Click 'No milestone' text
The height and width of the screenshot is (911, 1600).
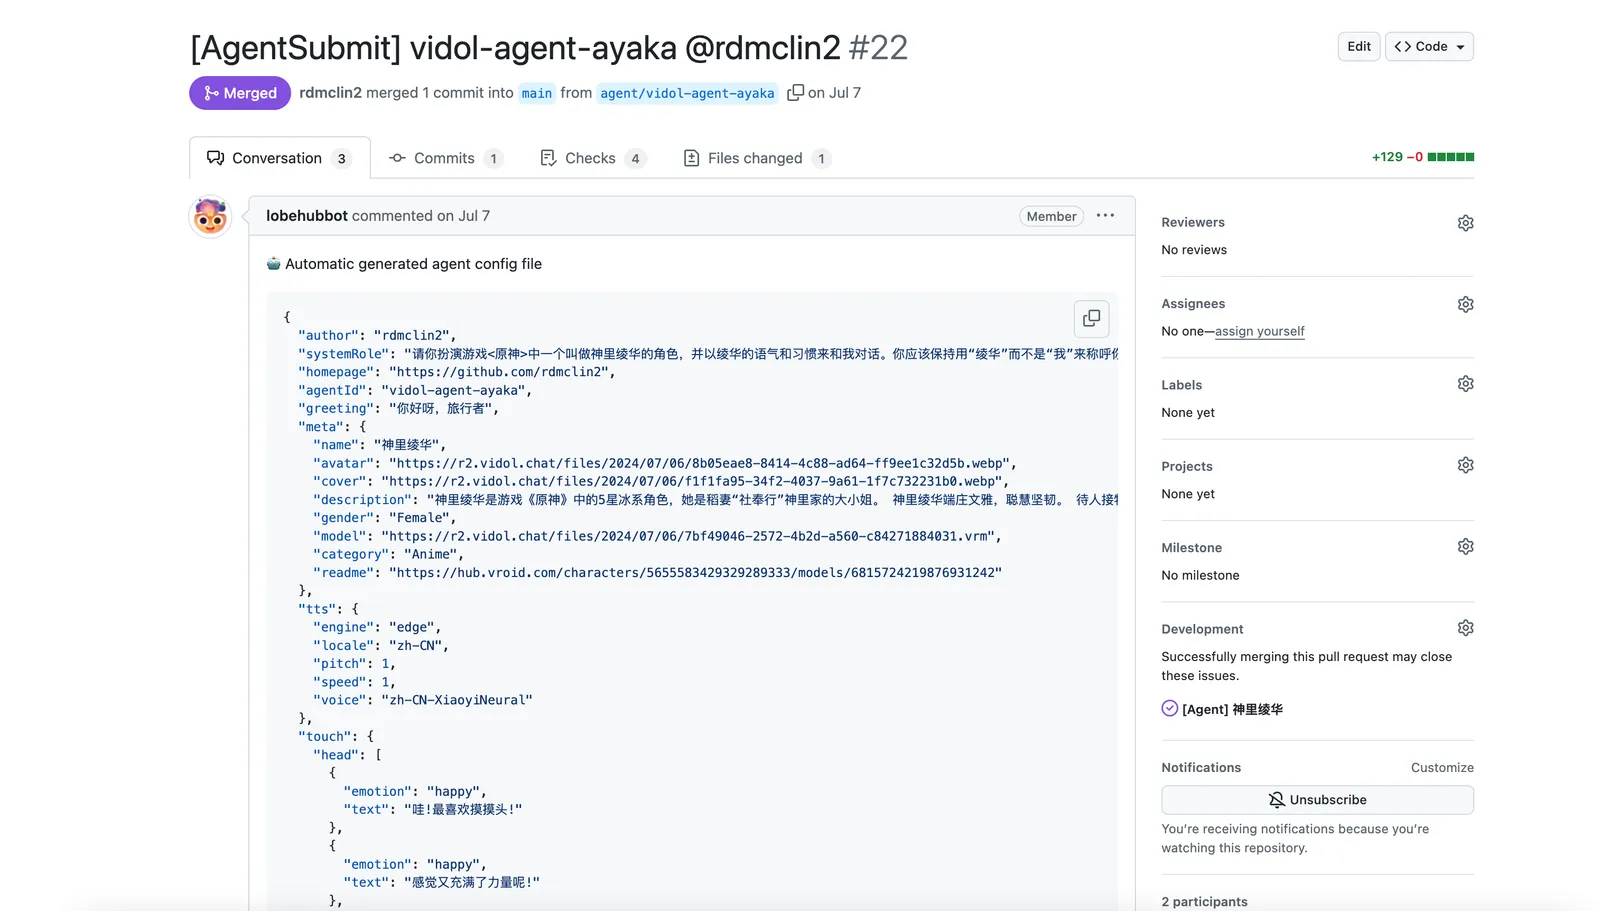click(1200, 575)
